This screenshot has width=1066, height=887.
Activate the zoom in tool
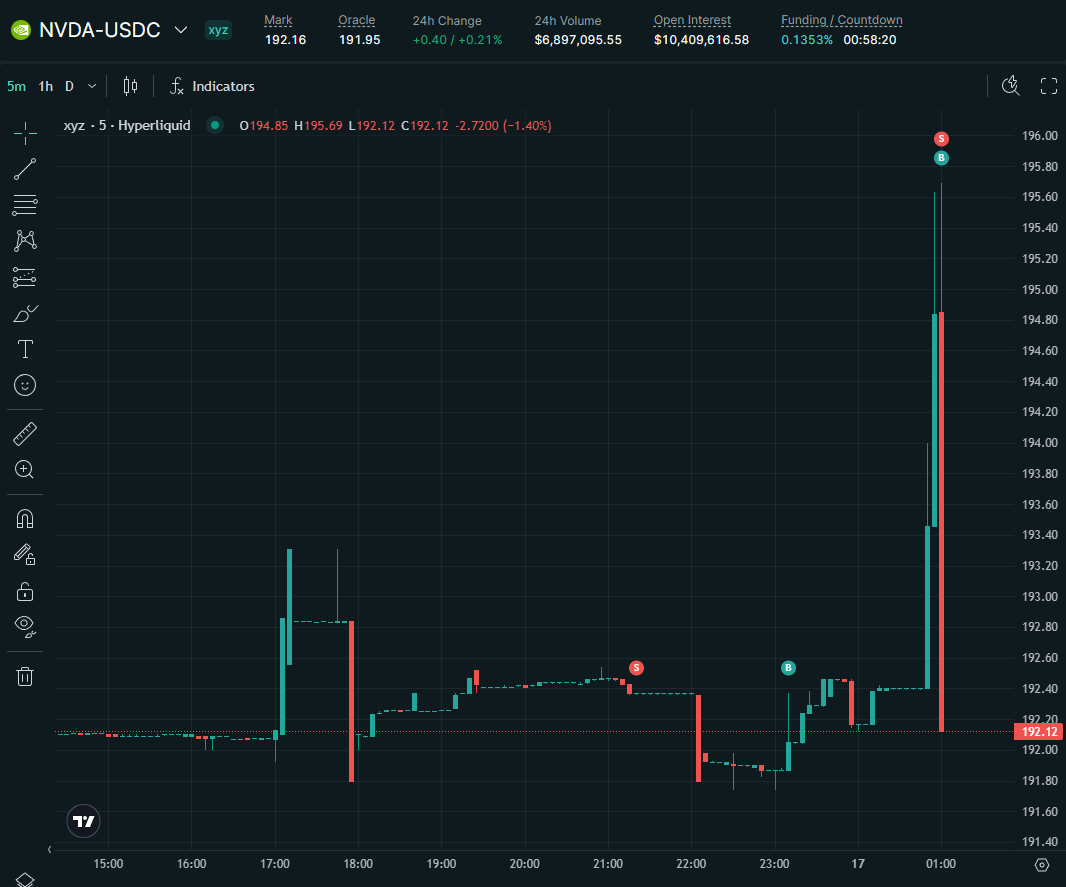coord(25,470)
